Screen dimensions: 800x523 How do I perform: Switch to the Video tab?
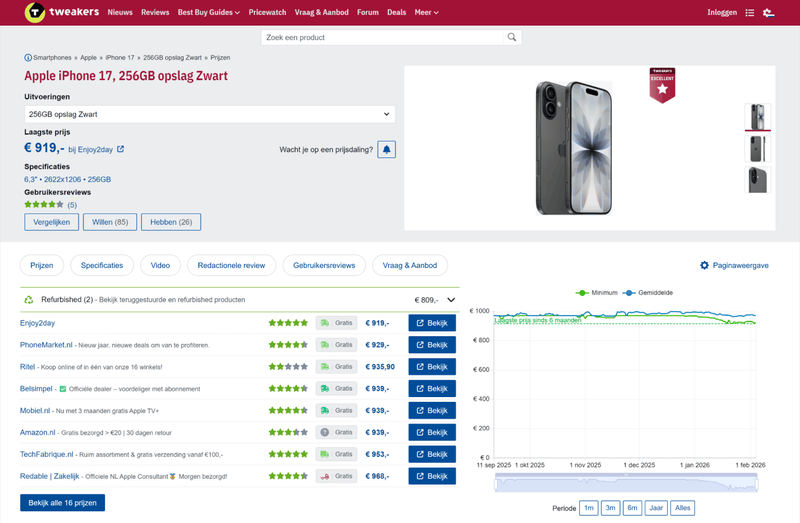pos(160,265)
